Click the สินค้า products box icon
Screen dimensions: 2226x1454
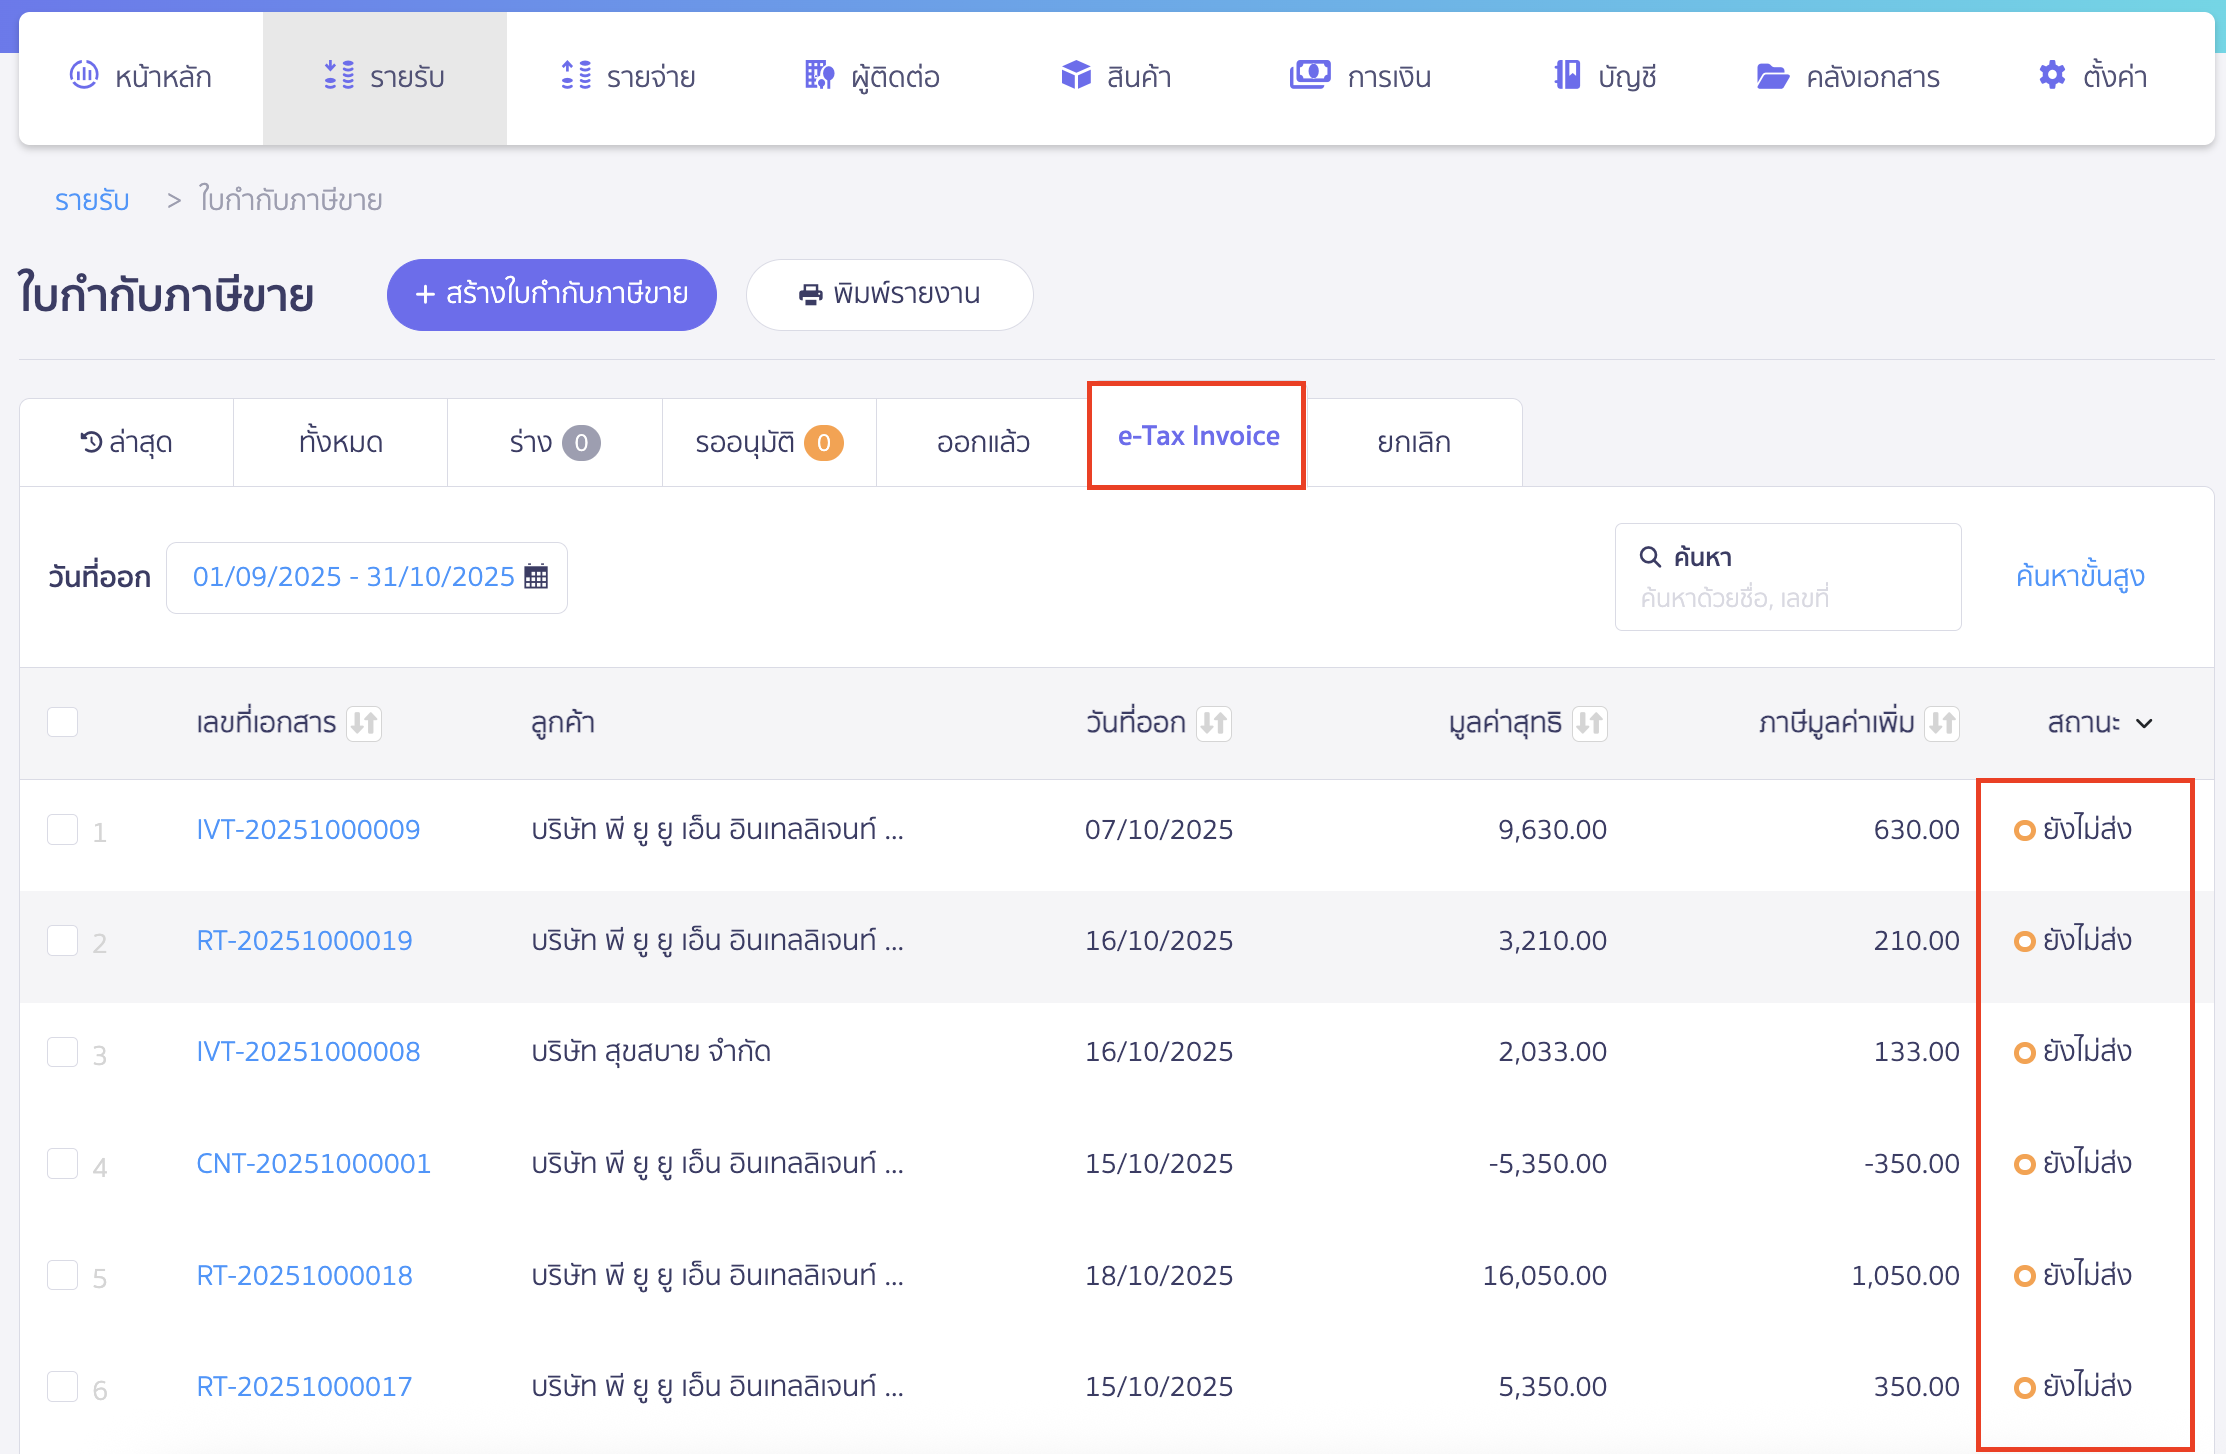[1074, 75]
